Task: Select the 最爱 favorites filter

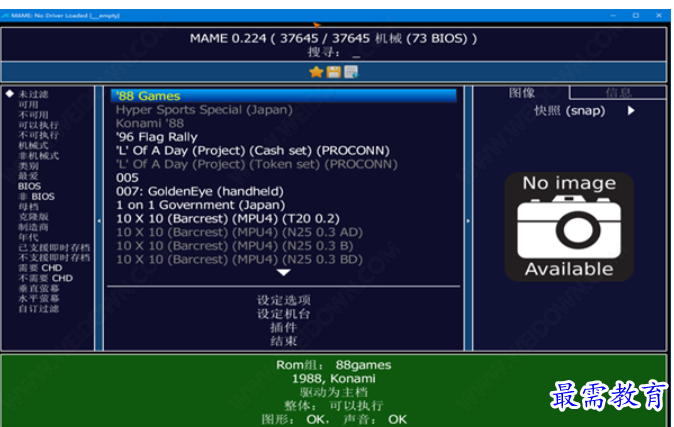Action: pyautogui.click(x=28, y=176)
